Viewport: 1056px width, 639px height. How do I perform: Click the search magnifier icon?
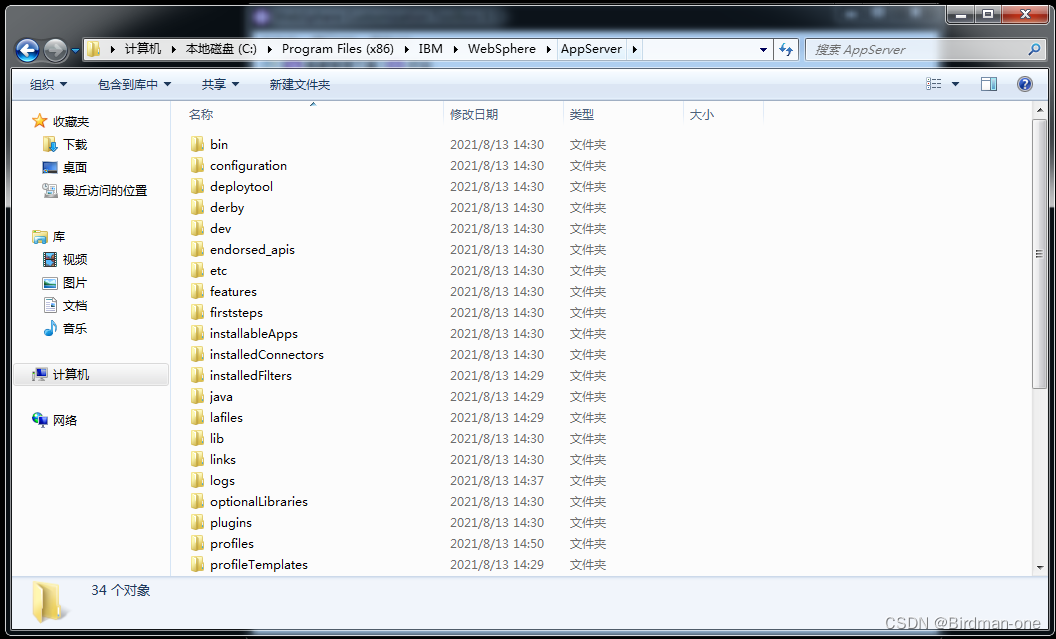(x=1034, y=49)
